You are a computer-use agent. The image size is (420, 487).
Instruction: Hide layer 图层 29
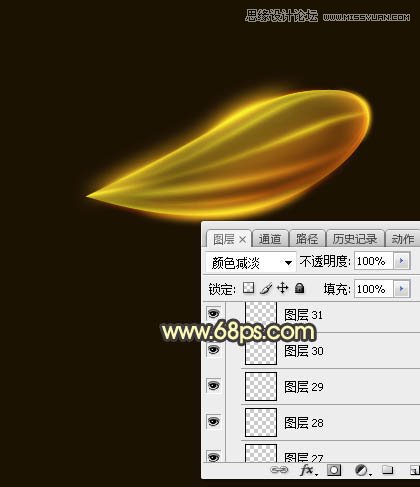click(214, 386)
